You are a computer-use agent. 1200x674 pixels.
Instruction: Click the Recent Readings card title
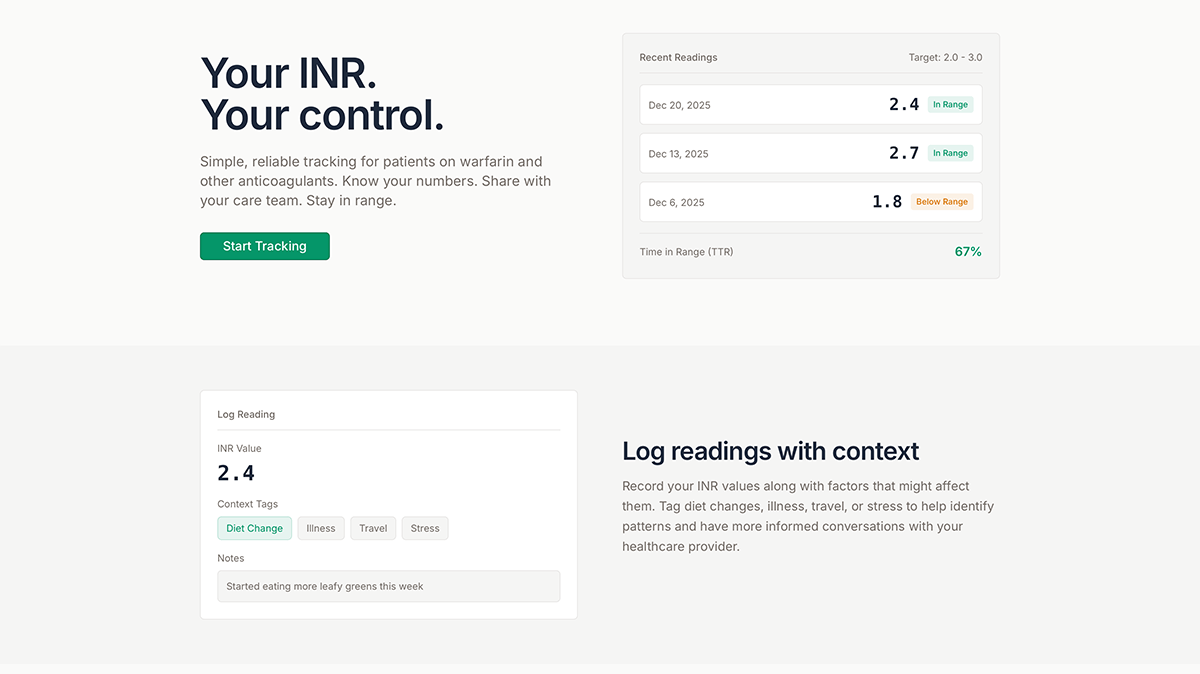click(x=678, y=58)
